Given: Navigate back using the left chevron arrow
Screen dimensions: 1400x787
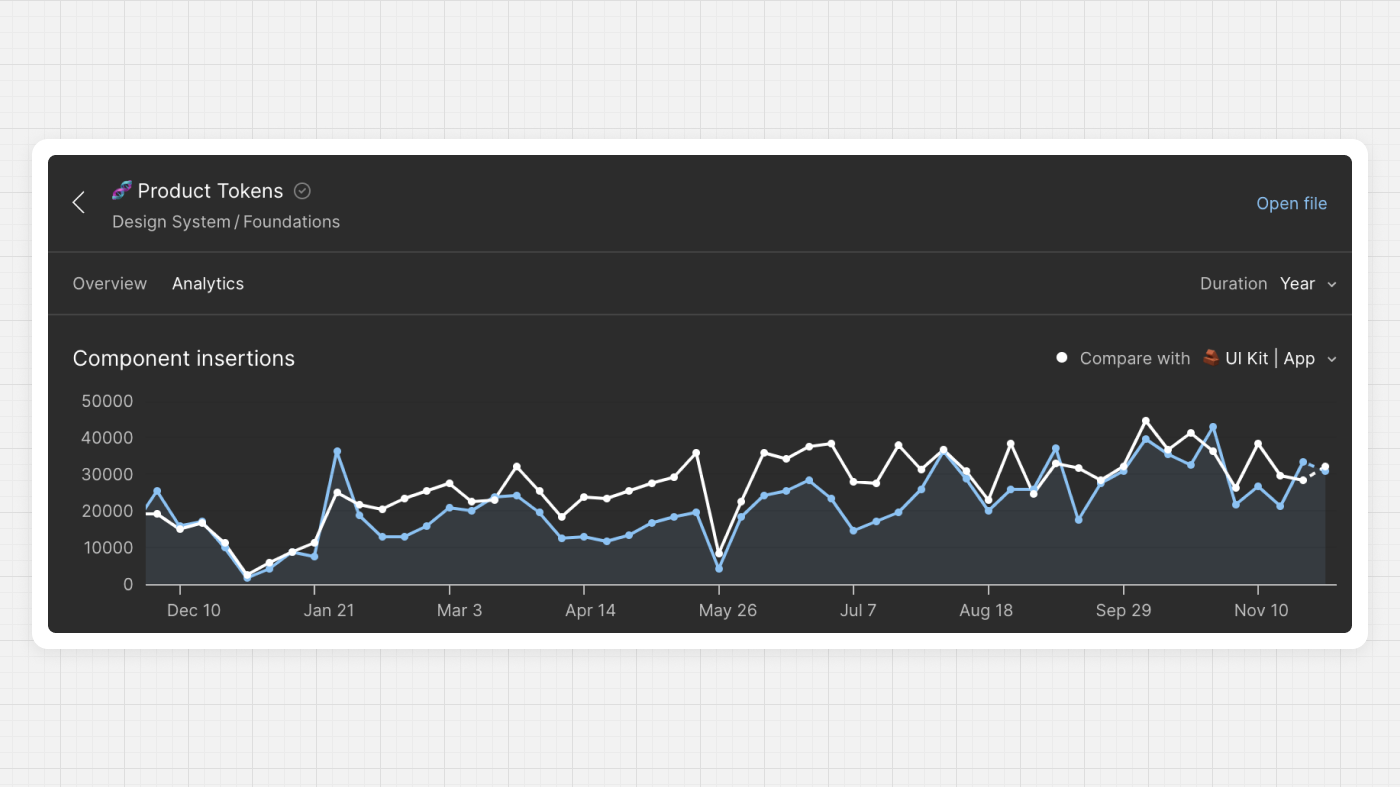Looking at the screenshot, I should pos(78,202).
